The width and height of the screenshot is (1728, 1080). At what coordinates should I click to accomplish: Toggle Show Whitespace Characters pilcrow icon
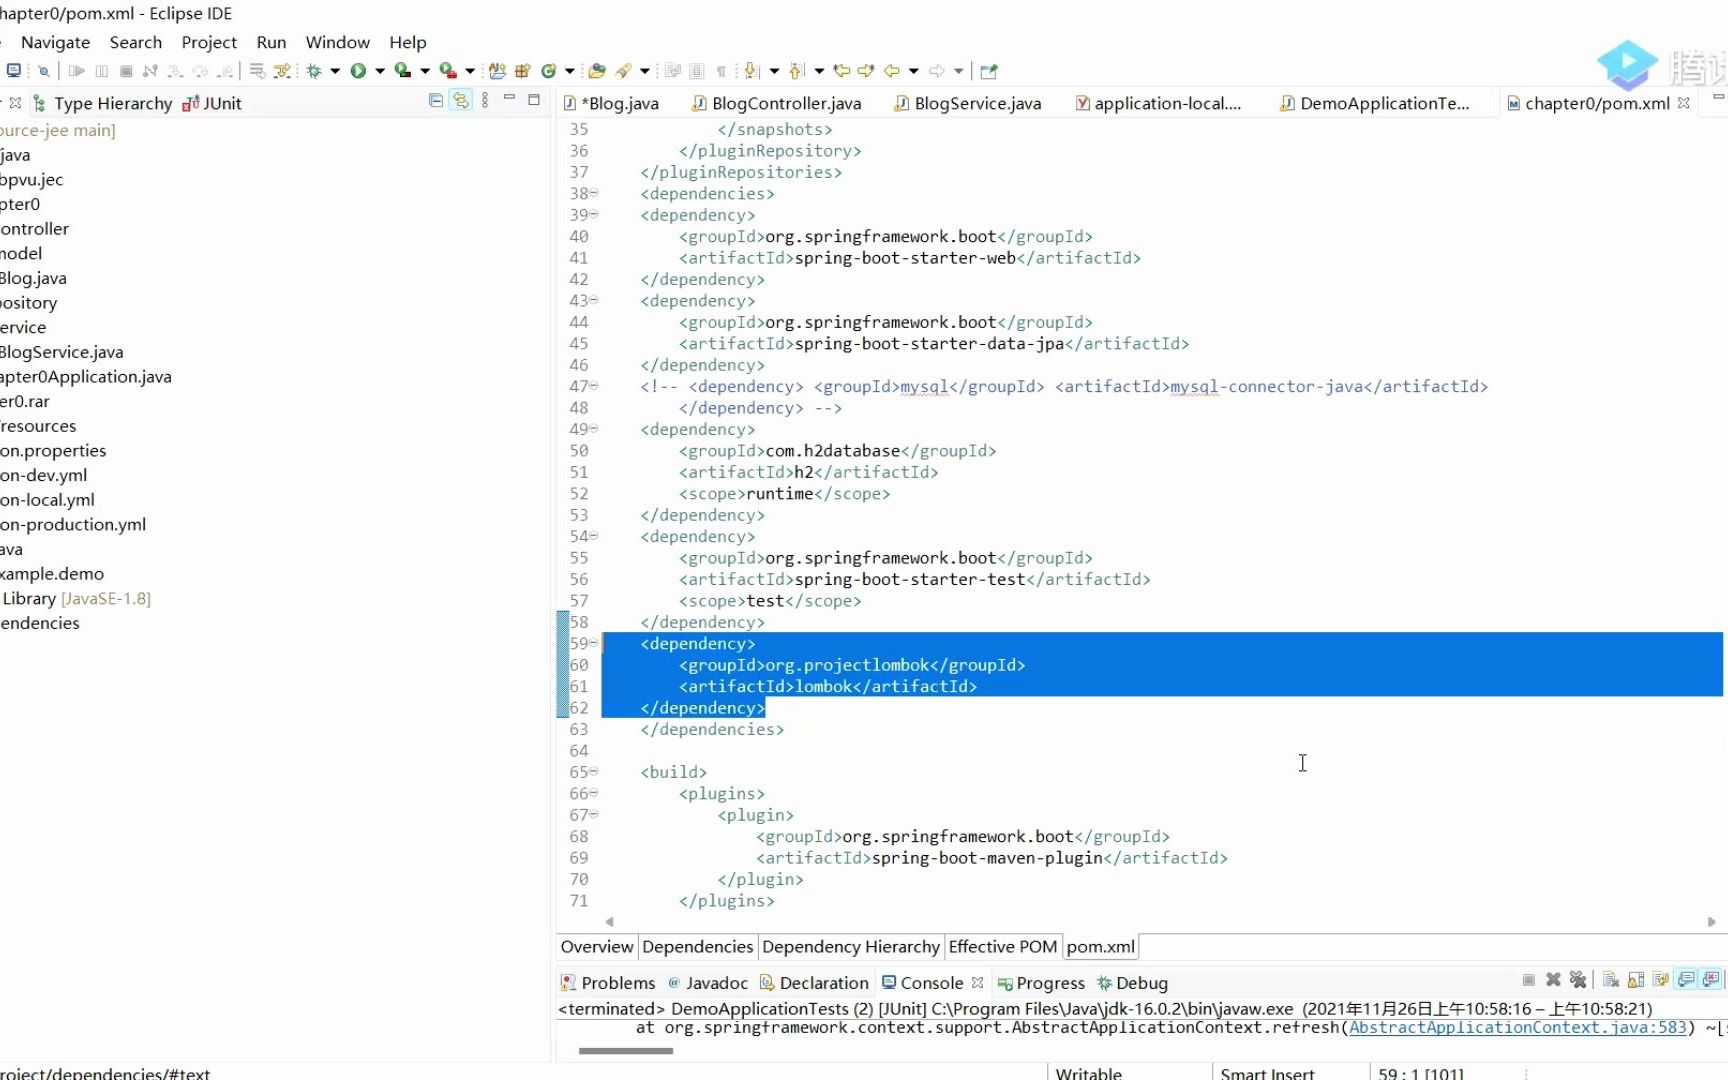721,71
